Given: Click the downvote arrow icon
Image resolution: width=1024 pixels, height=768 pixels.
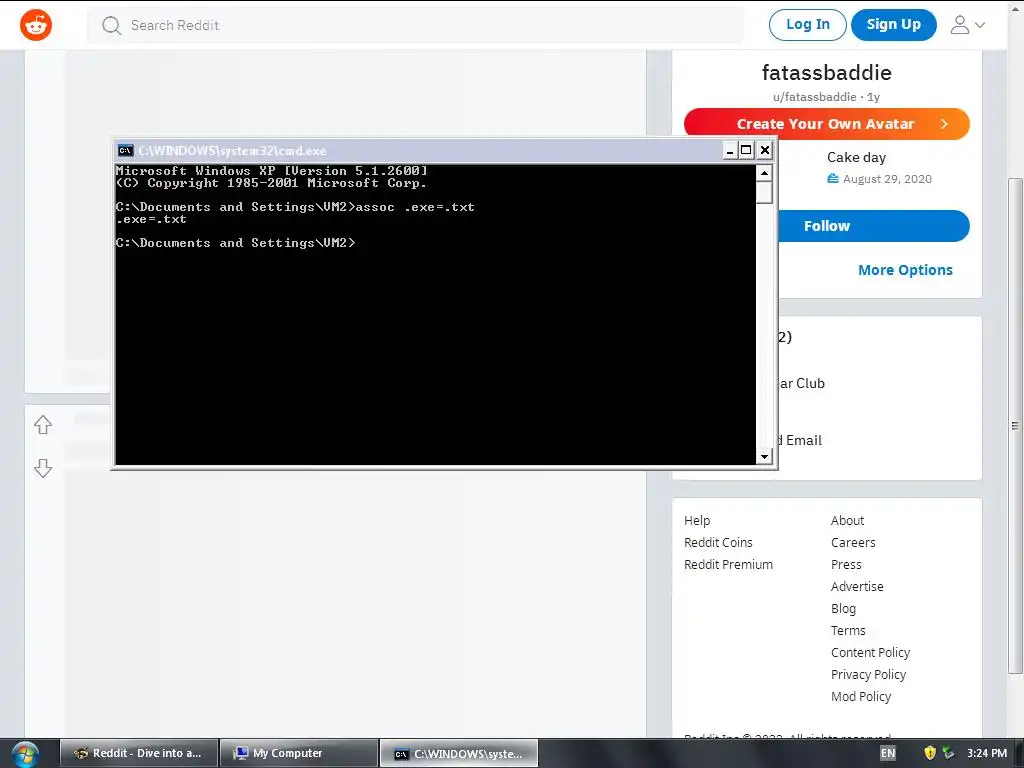Looking at the screenshot, I should [43, 468].
